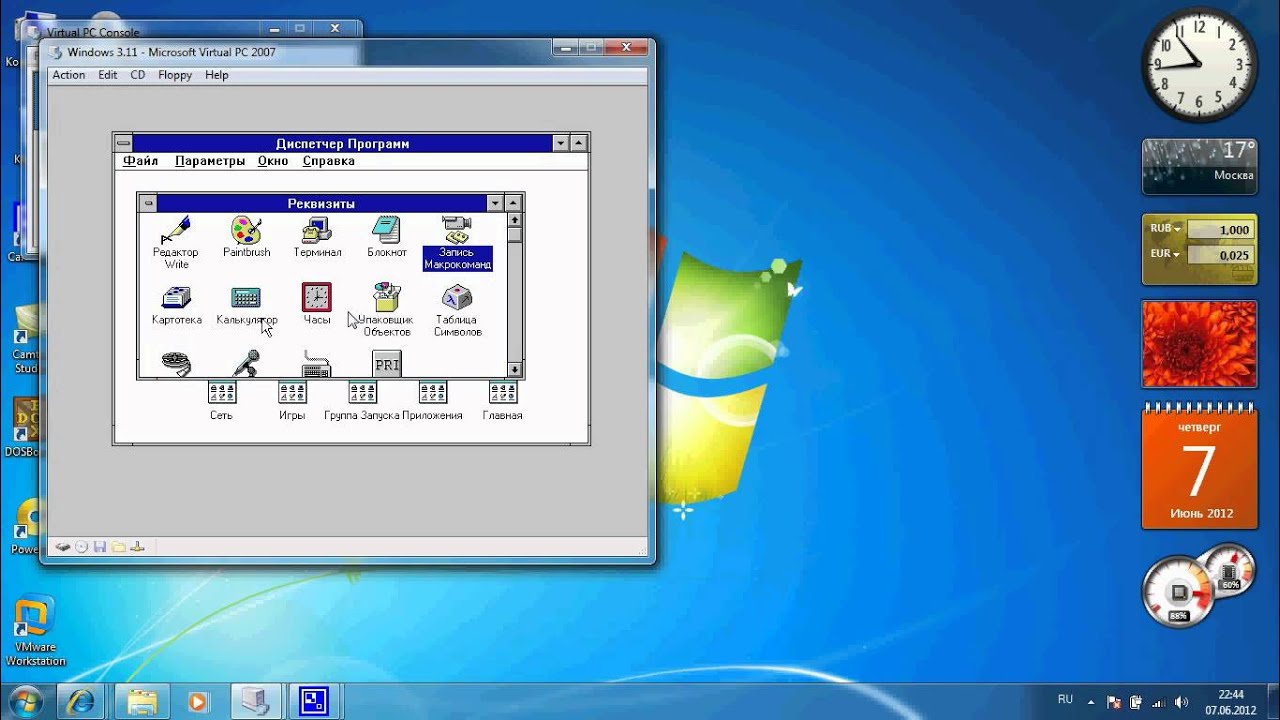Switch to Virtual PC Console taskbar button
This screenshot has height=720, width=1280.
(x=255, y=701)
